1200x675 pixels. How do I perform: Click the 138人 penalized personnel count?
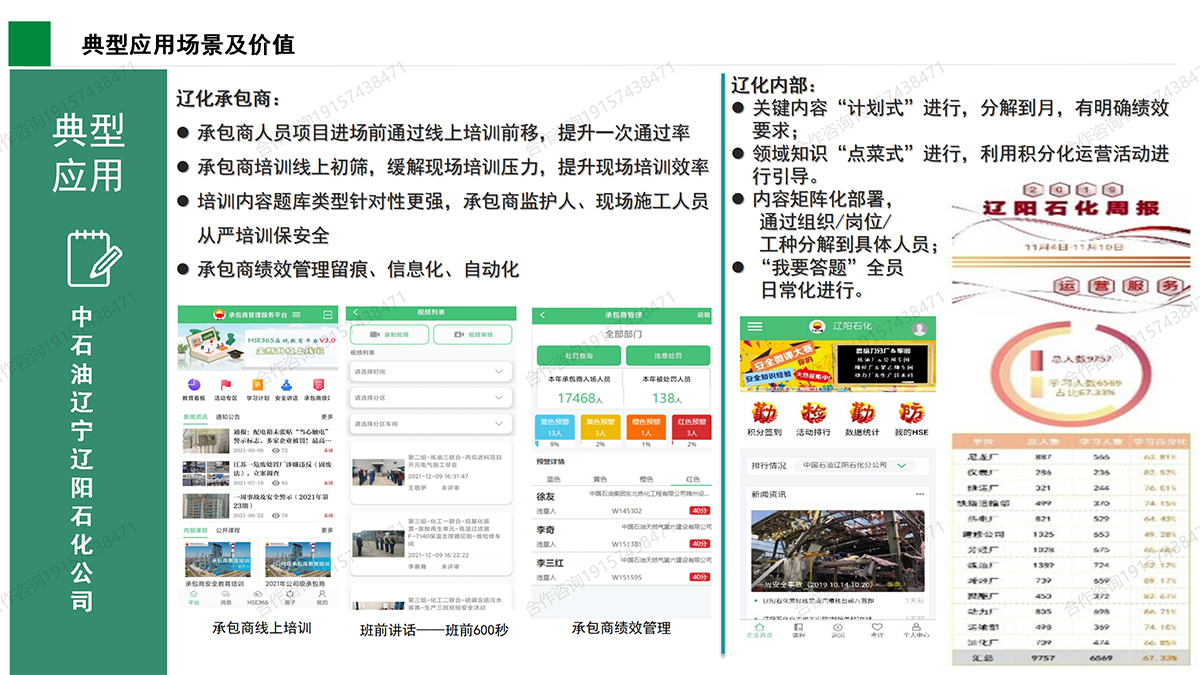[667, 398]
